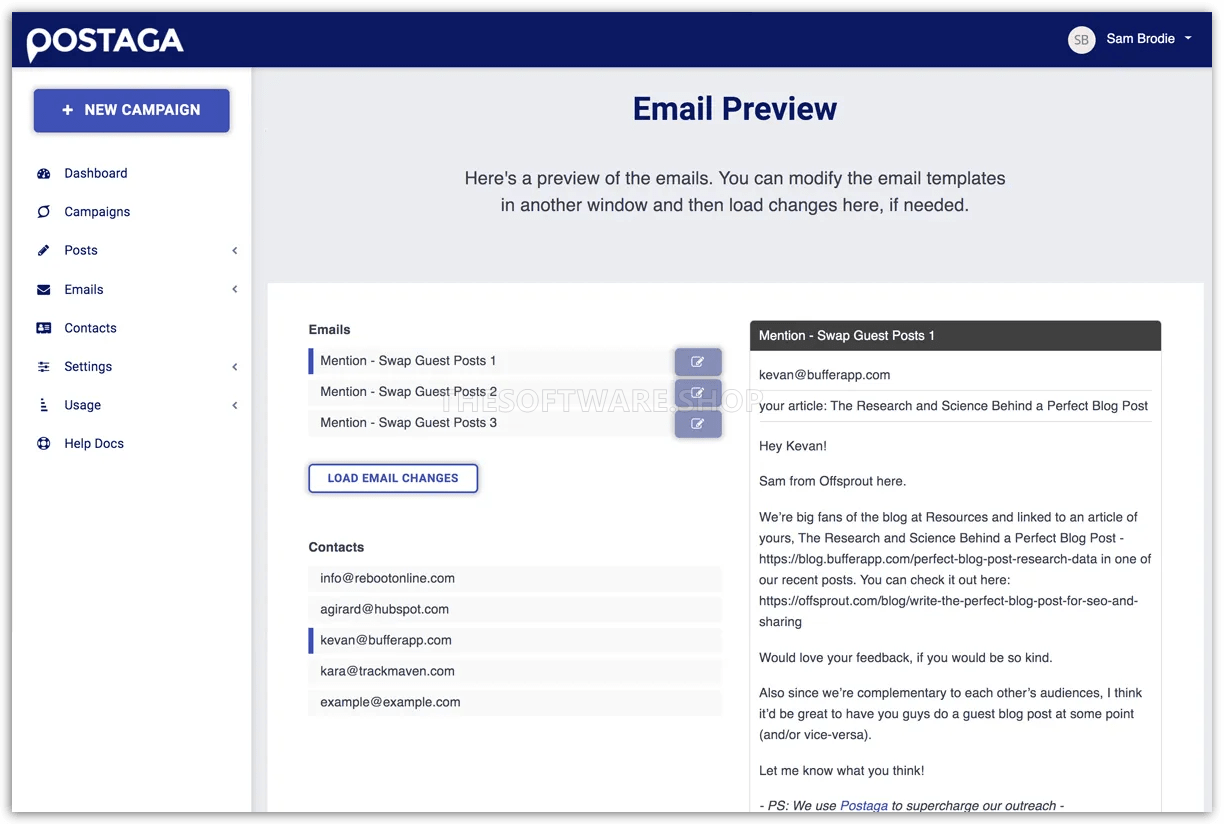Click the Postaga logo

coord(105,42)
